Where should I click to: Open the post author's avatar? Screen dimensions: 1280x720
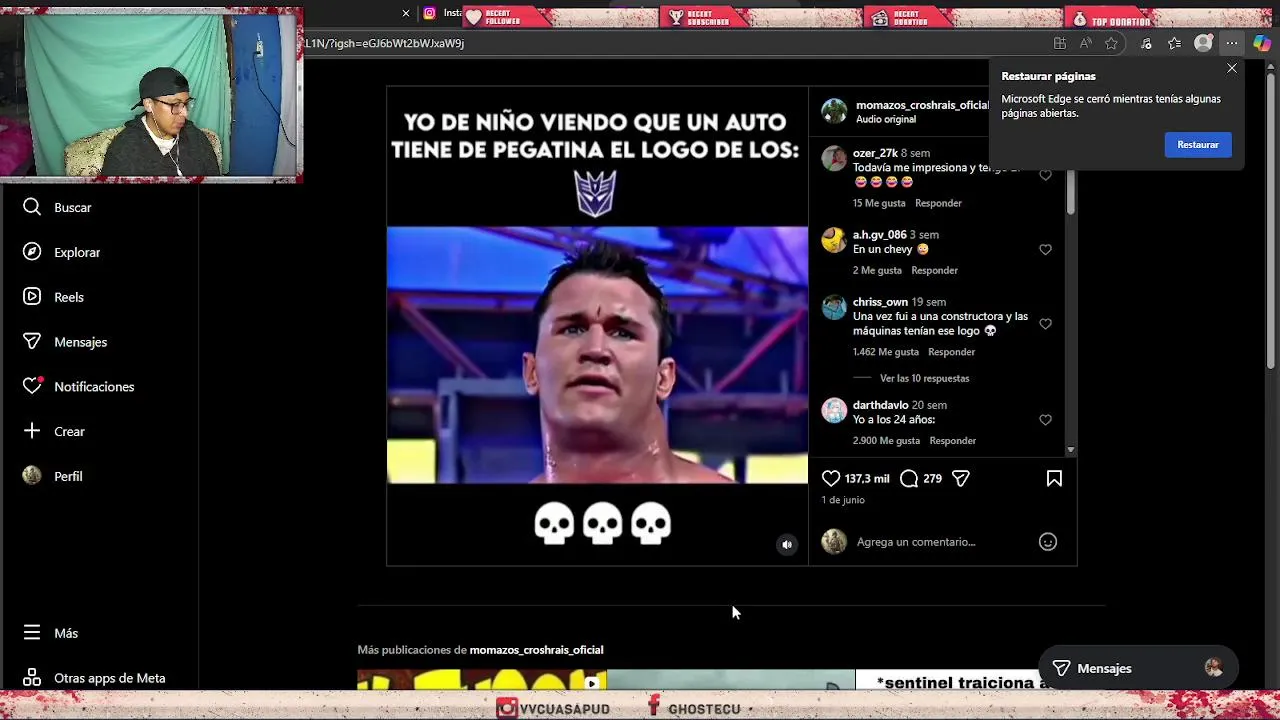coord(834,111)
